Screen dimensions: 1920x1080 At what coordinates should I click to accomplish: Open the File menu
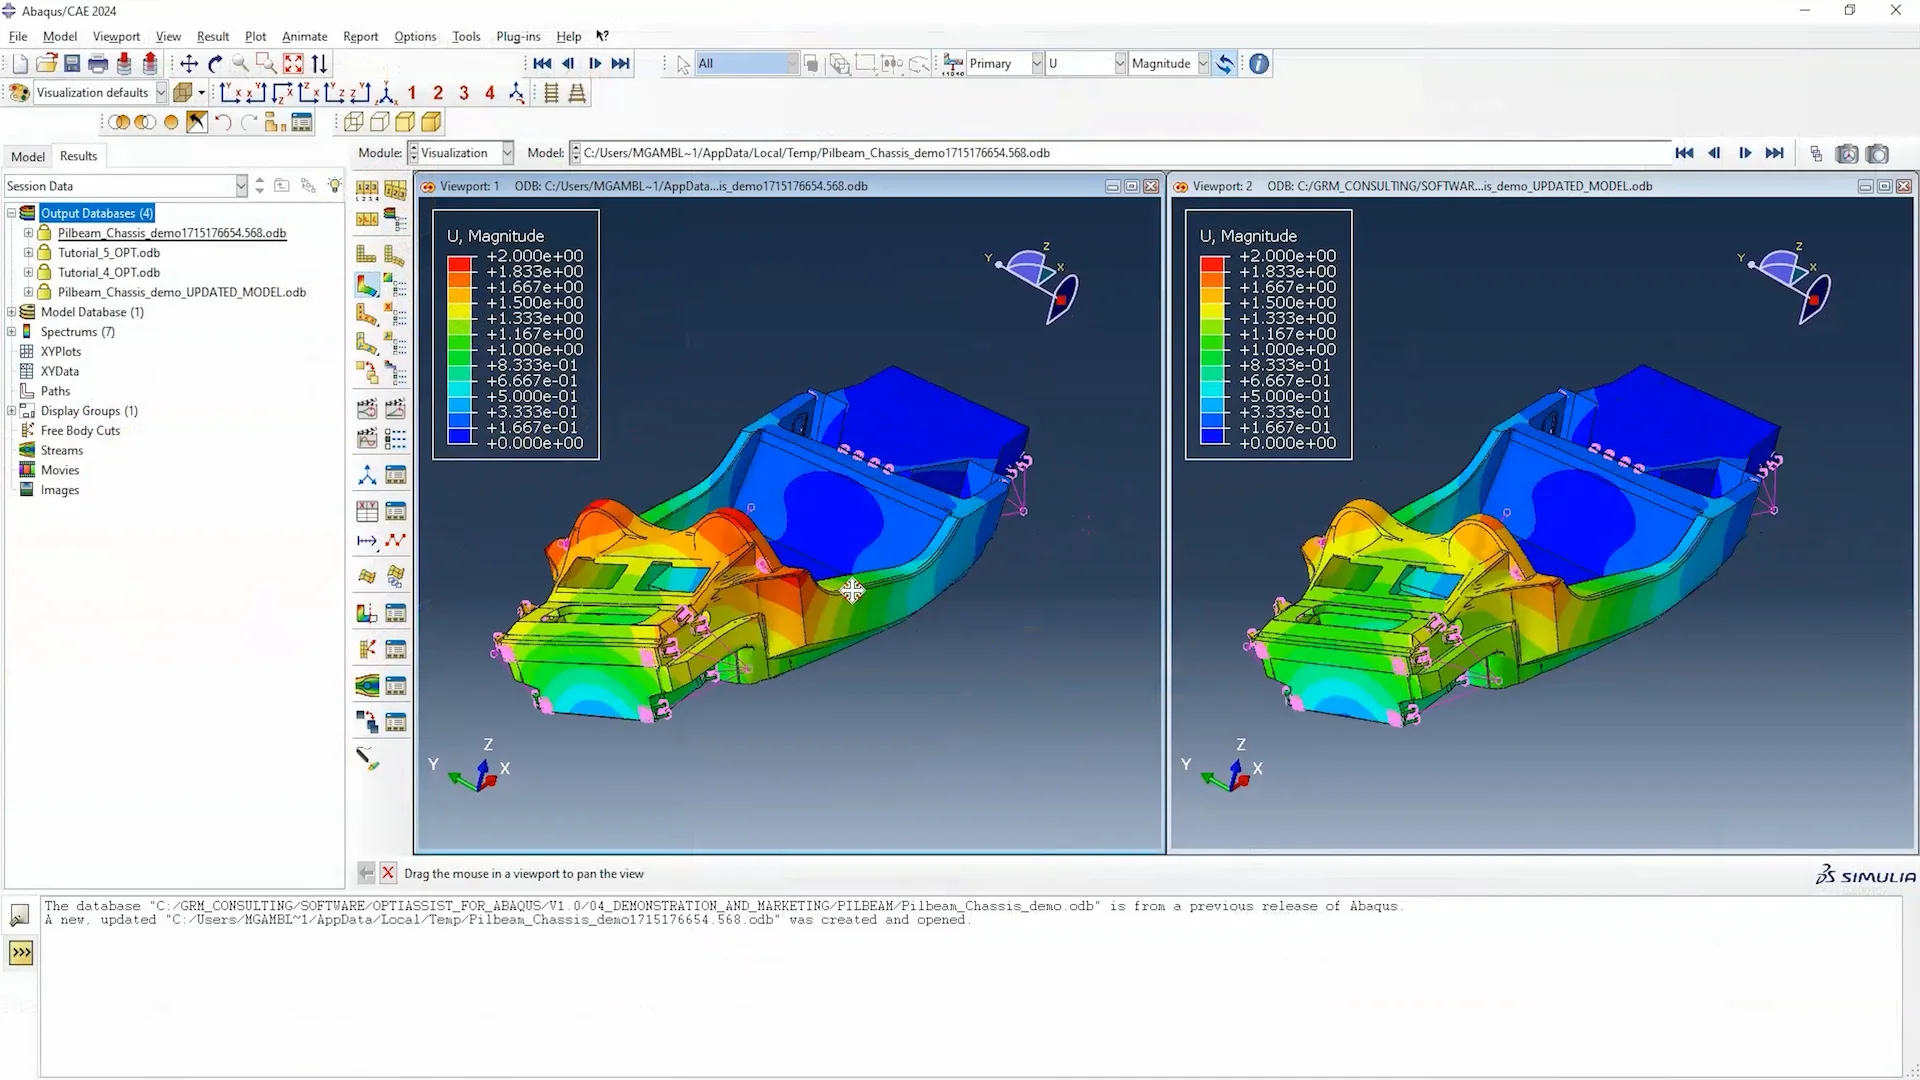point(18,36)
